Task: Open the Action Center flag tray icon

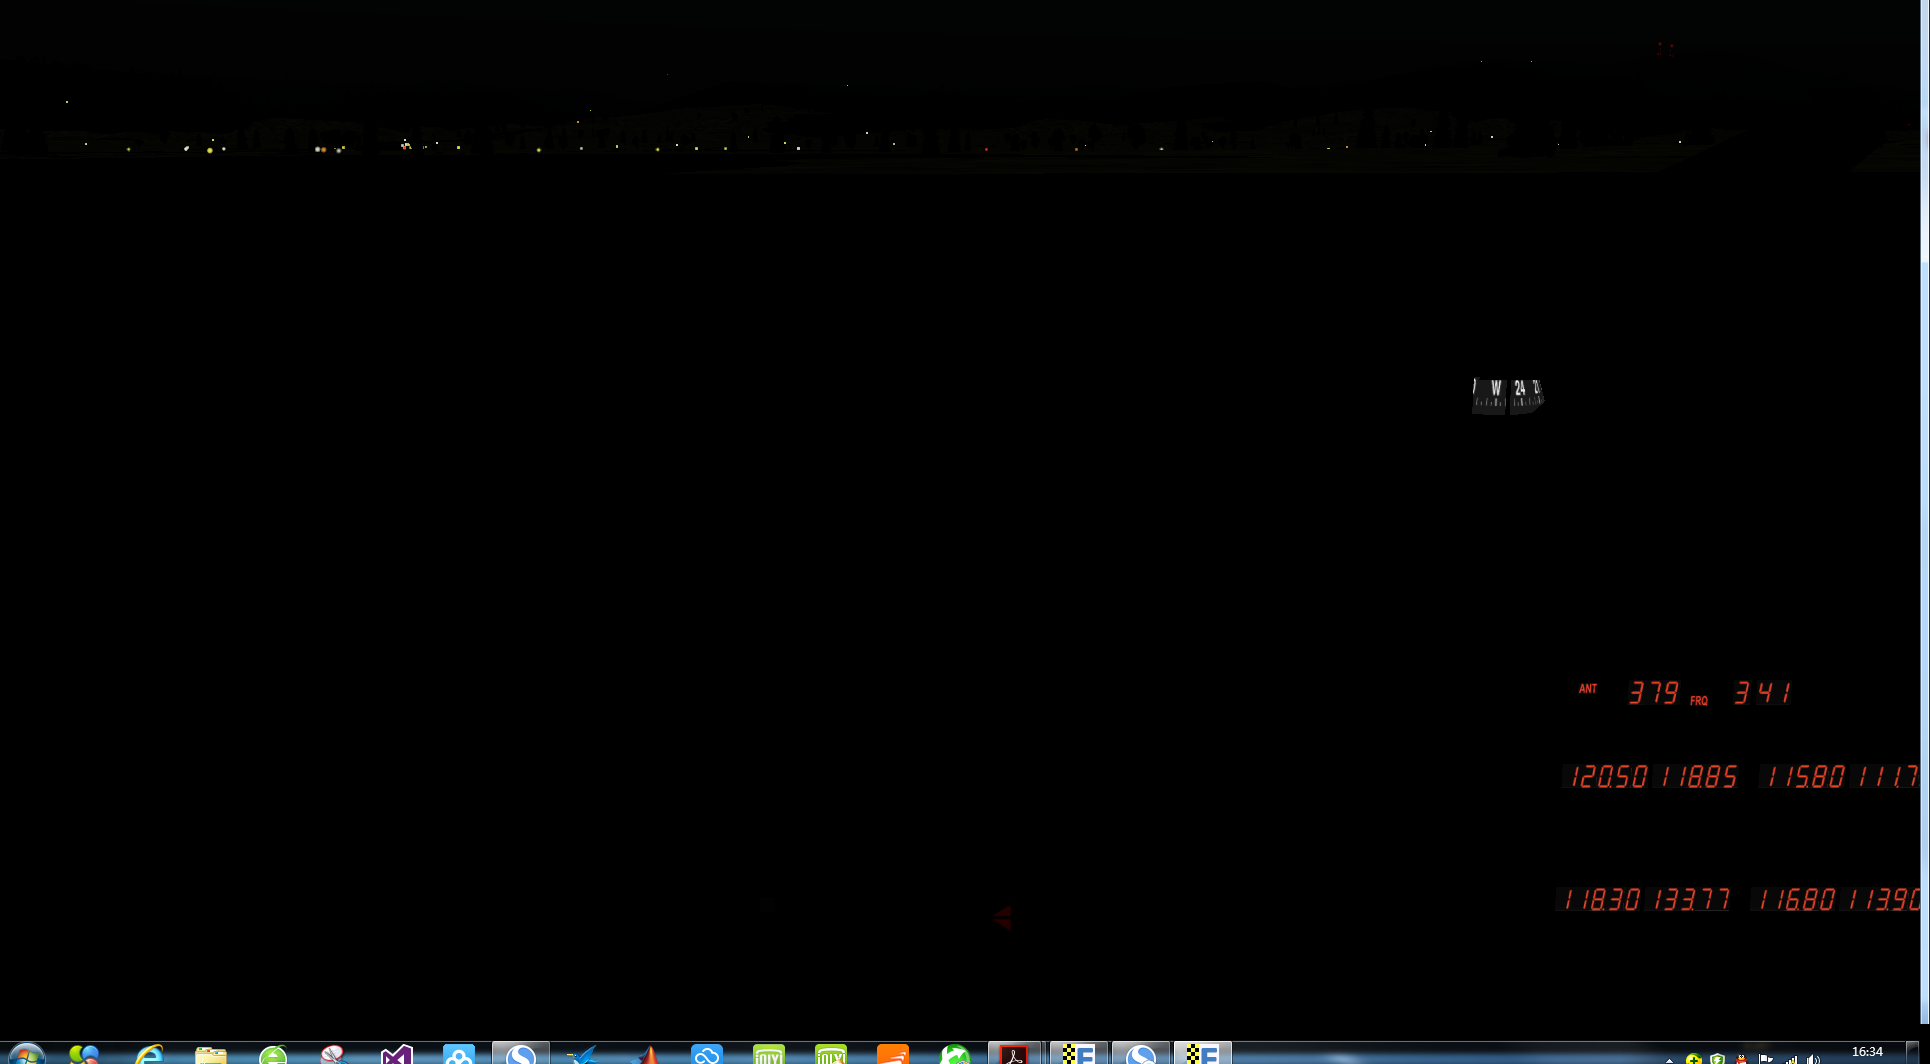Action: [x=1766, y=1059]
